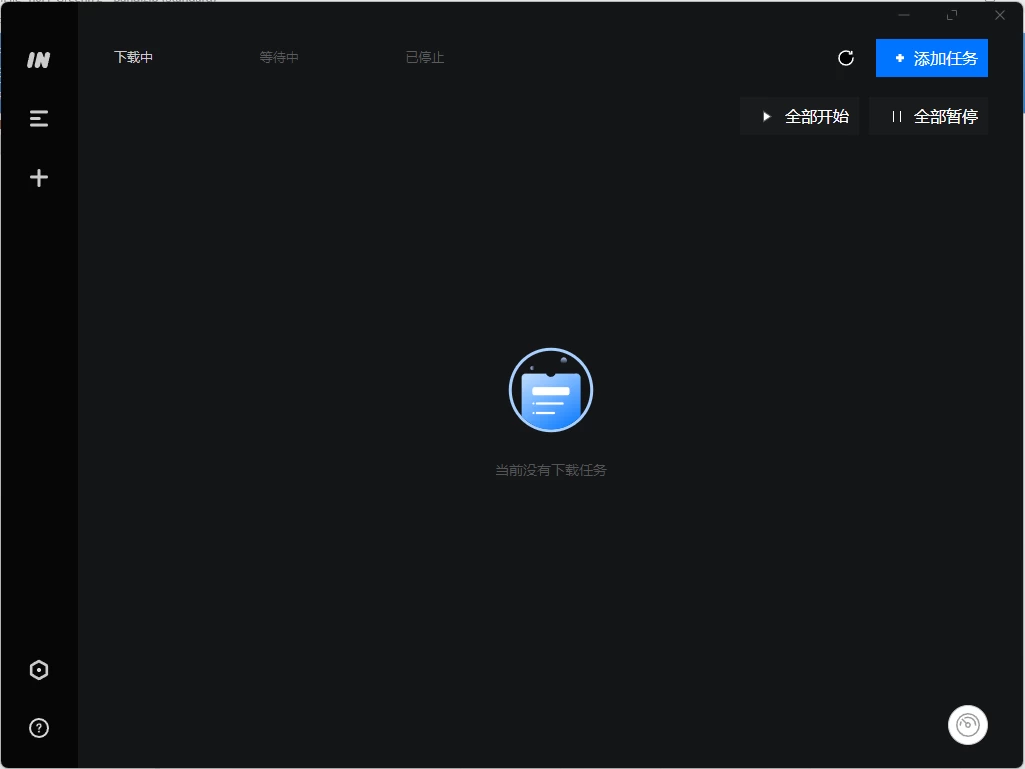Click the 当前没有下载任务 text area

click(550, 470)
